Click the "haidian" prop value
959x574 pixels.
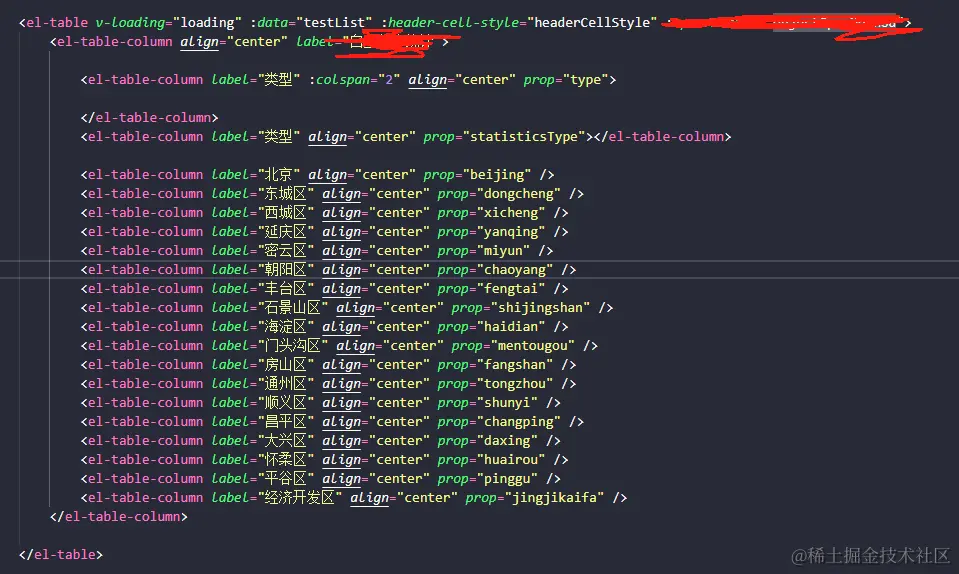(511, 326)
